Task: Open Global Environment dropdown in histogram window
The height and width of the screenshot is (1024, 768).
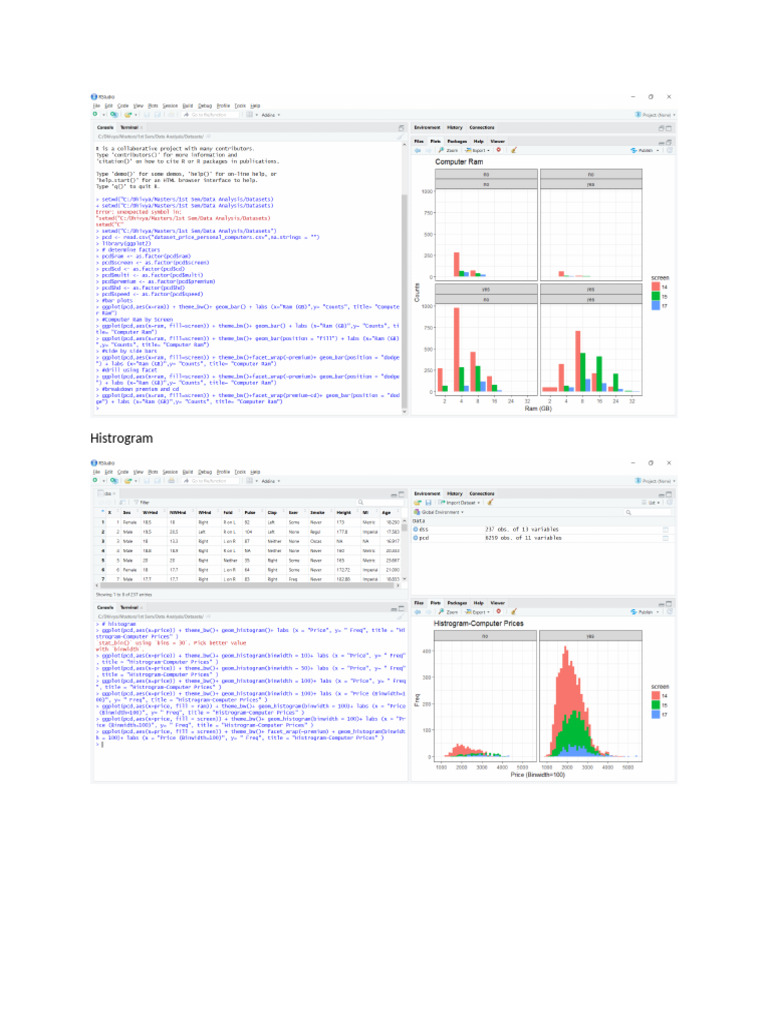Action: [440, 512]
